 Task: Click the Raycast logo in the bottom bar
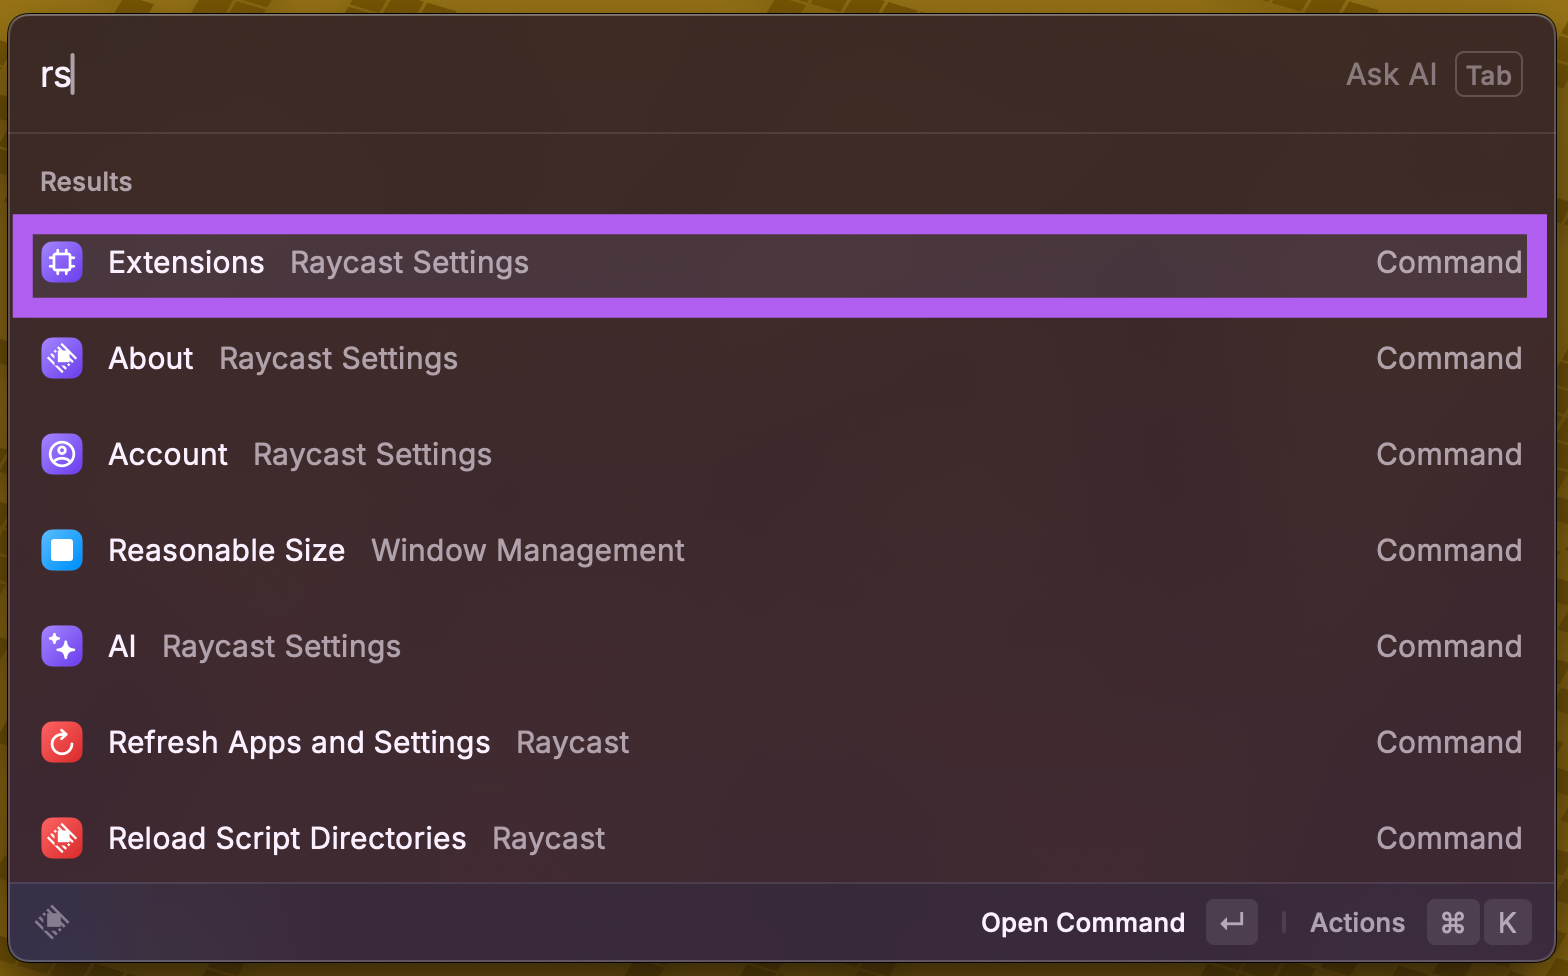point(52,921)
